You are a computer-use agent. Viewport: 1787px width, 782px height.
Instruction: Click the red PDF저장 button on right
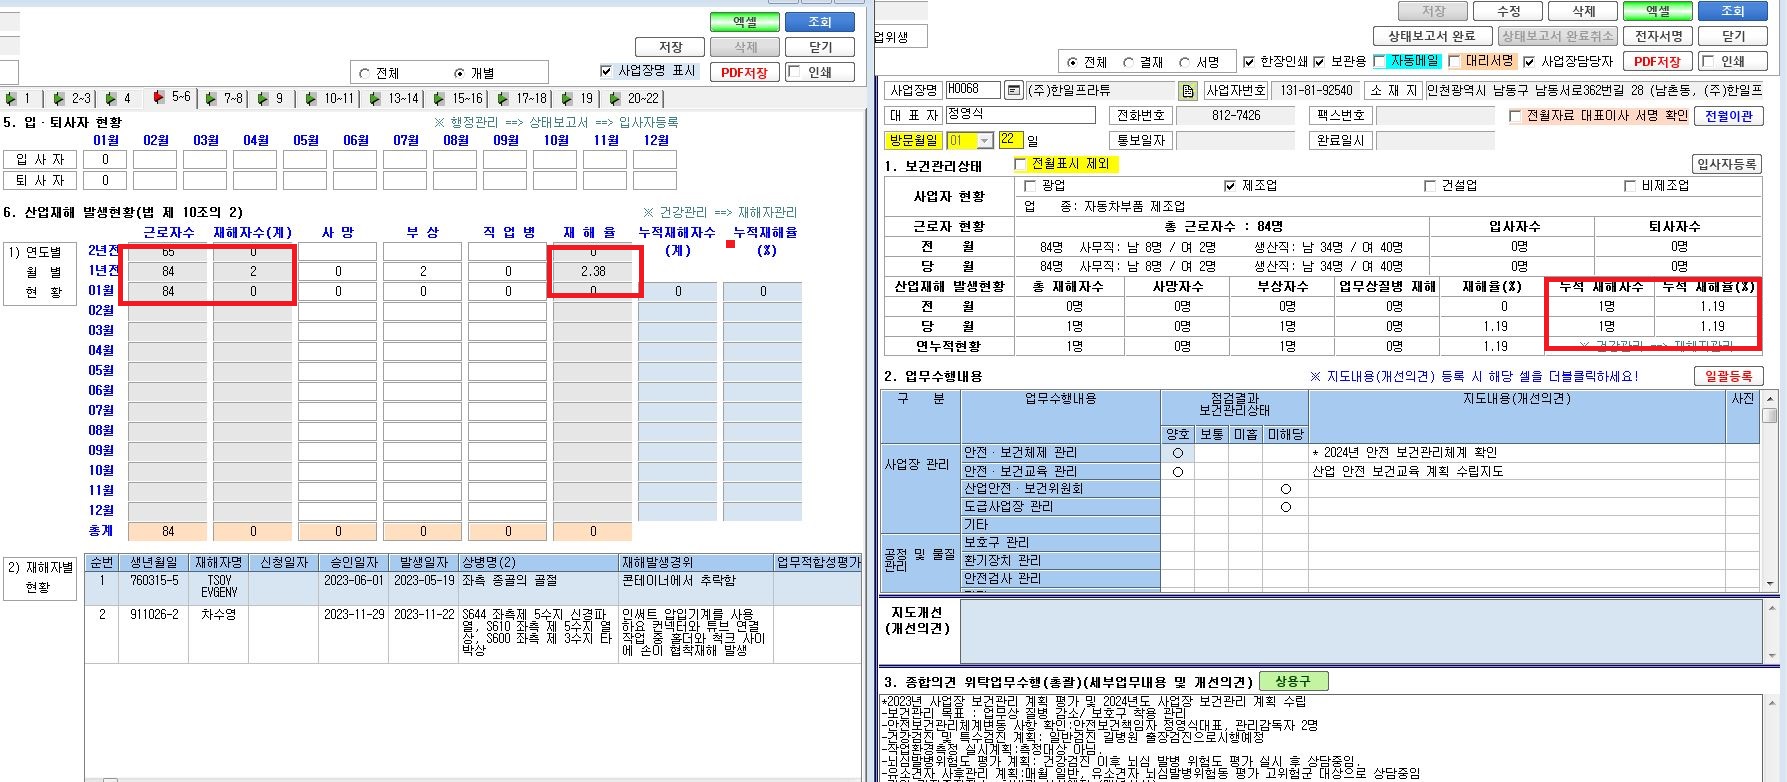(x=1656, y=61)
